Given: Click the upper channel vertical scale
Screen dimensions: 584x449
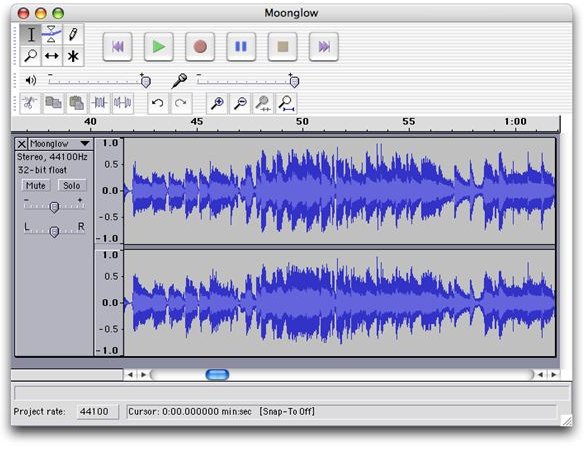Looking at the screenshot, I should coord(110,191).
